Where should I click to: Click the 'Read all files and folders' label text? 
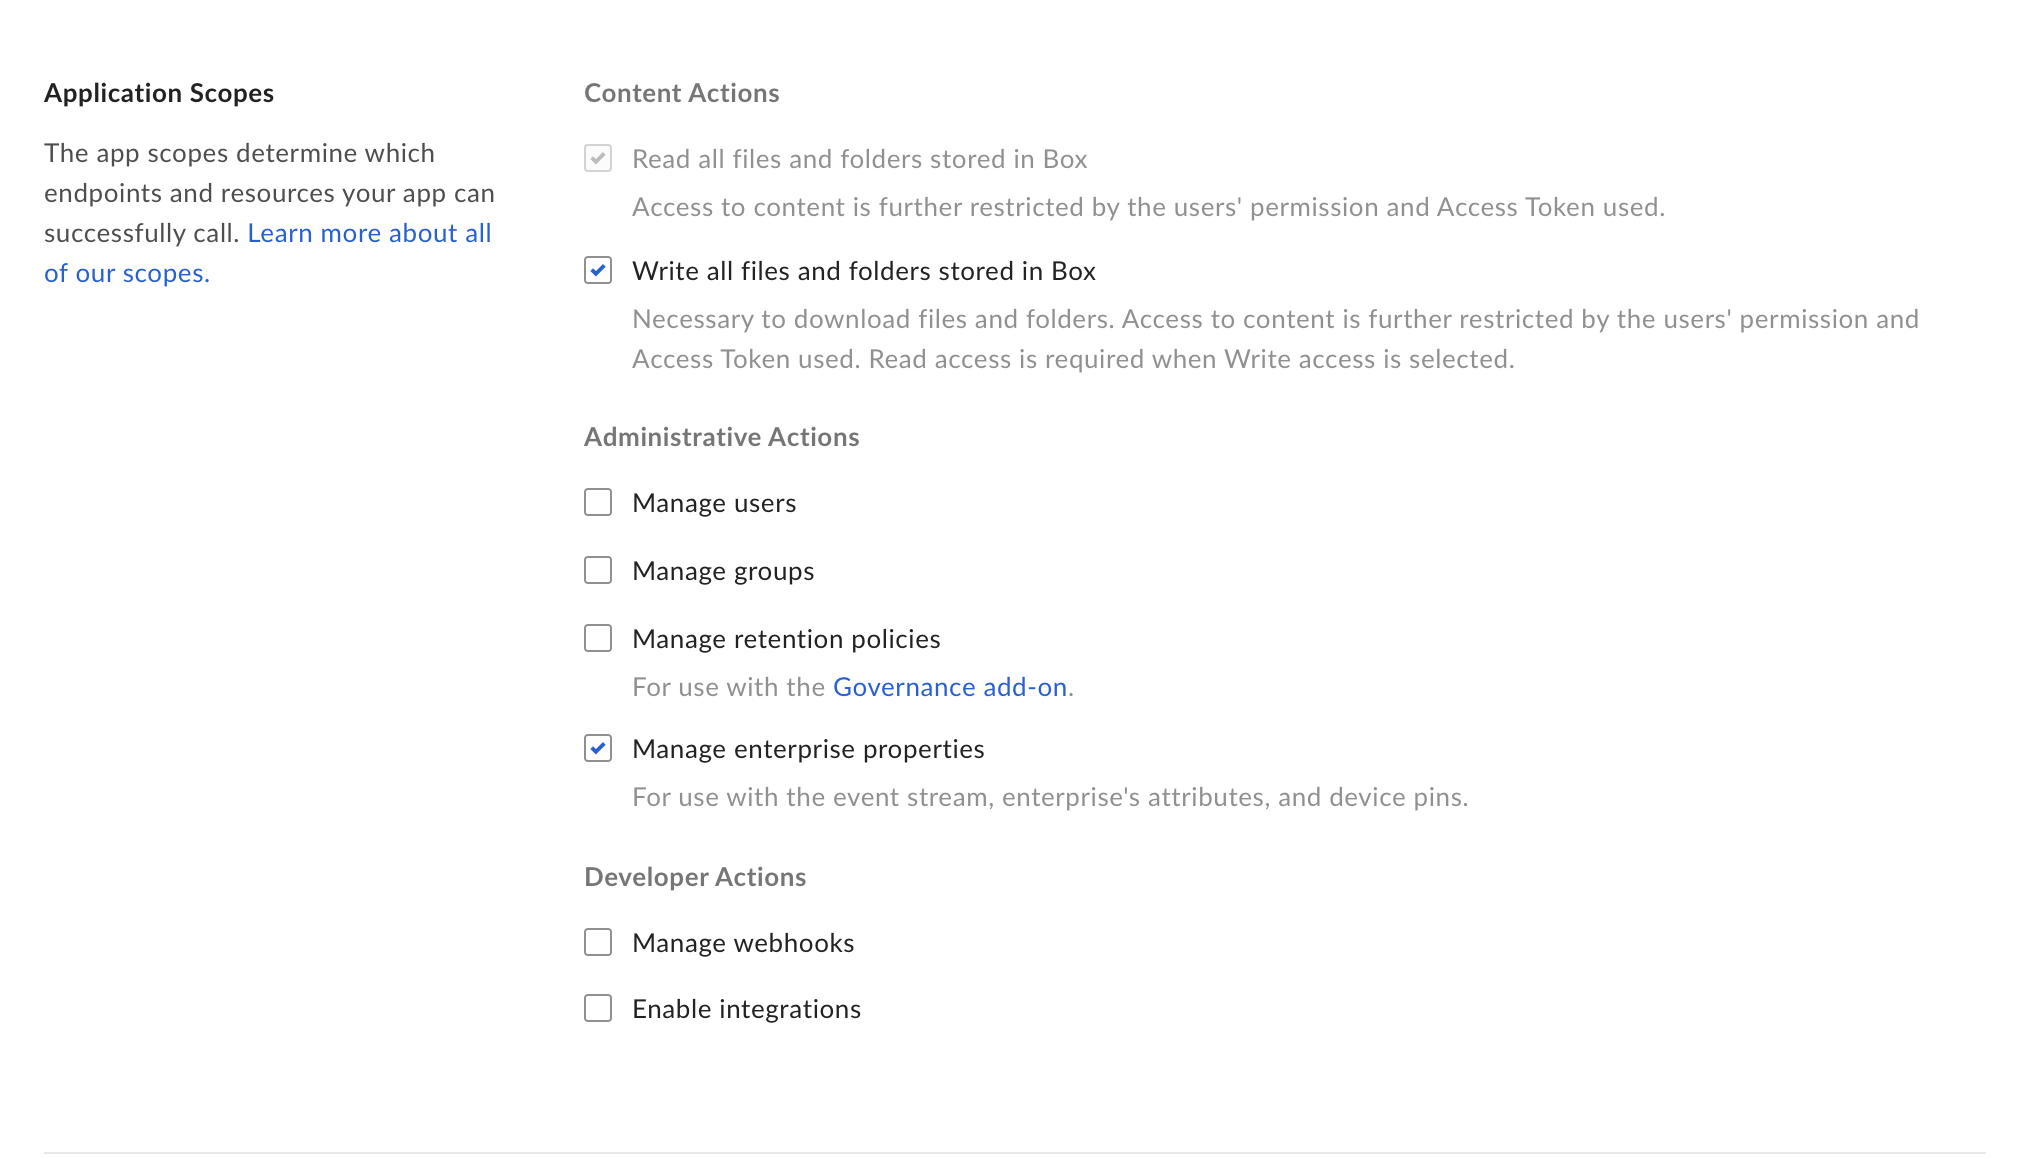[x=859, y=159]
